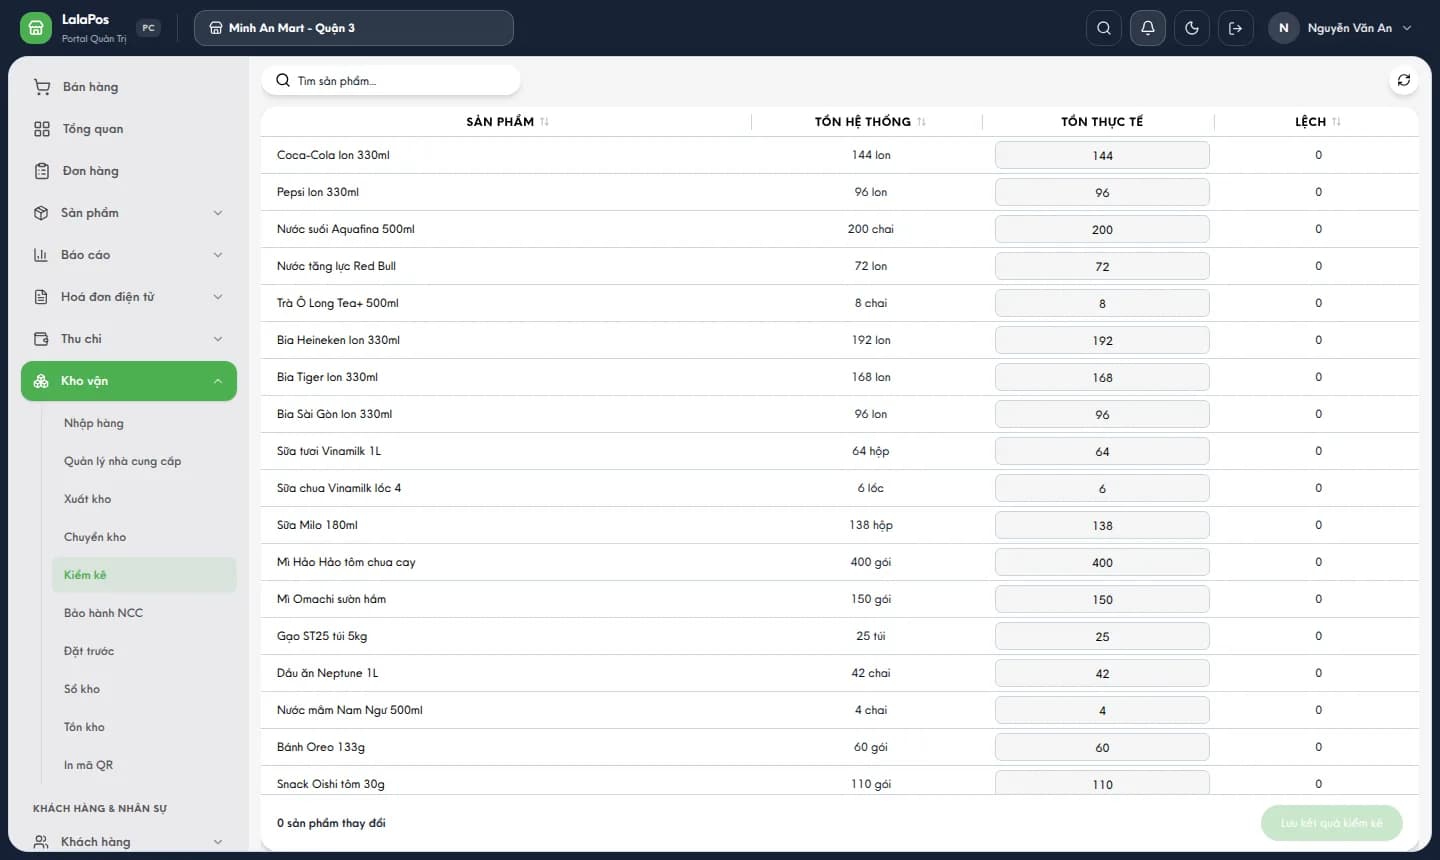This screenshot has height=860, width=1440.
Task: Click the N user avatar
Action: pyautogui.click(x=1284, y=28)
